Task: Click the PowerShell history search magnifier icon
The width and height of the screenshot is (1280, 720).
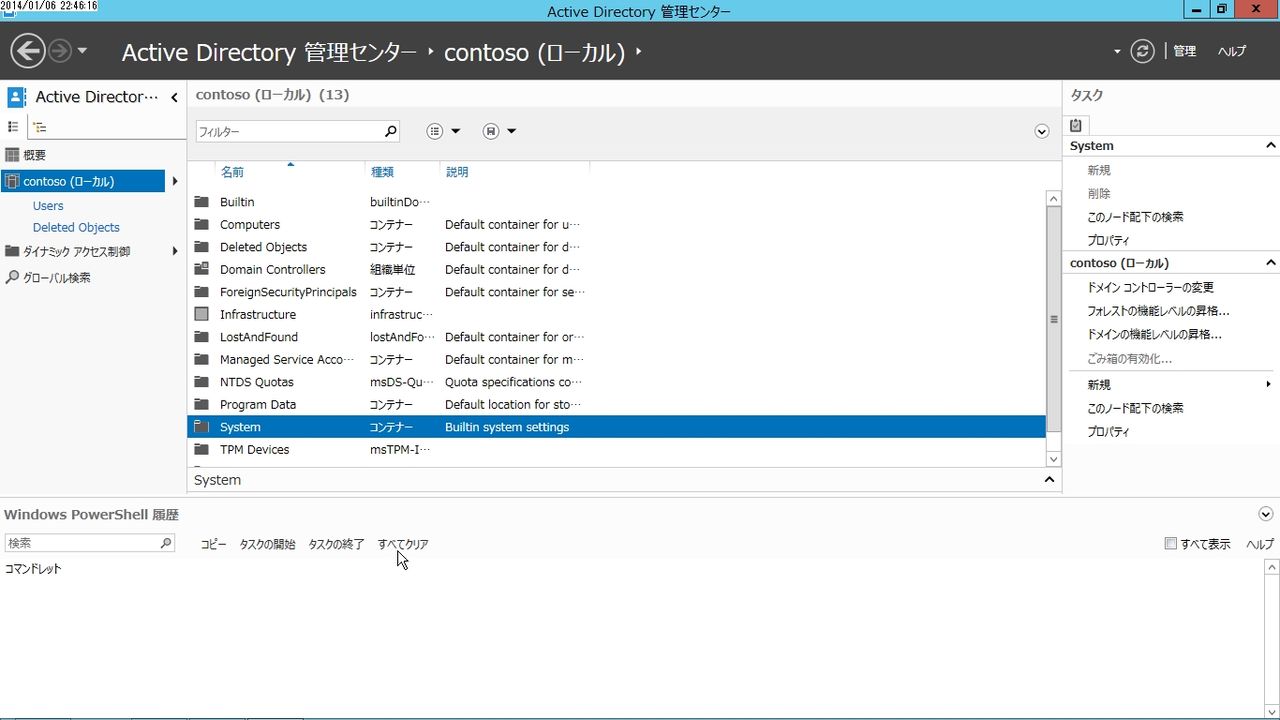Action: 166,543
